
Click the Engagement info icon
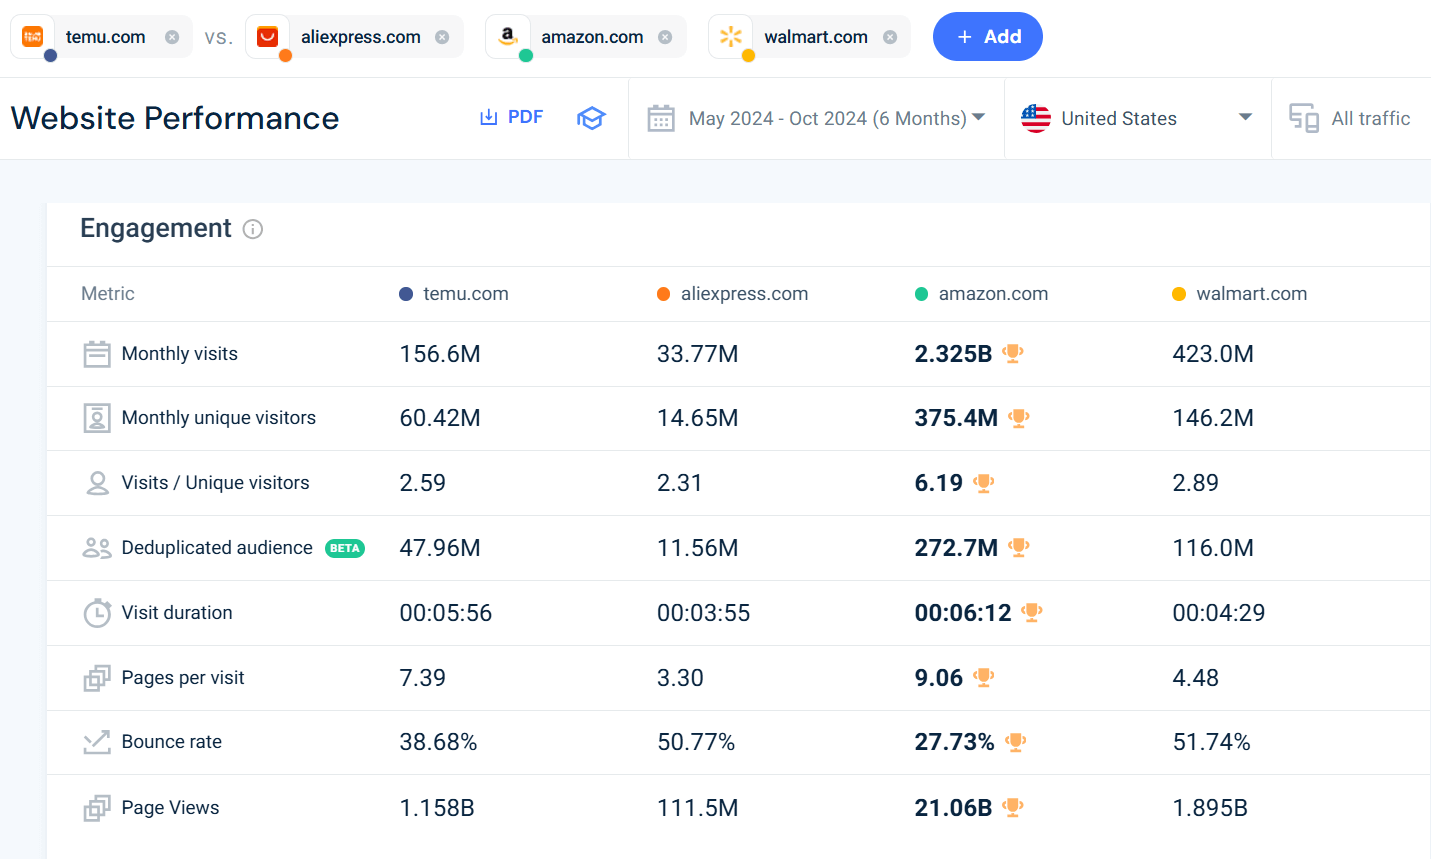(253, 229)
